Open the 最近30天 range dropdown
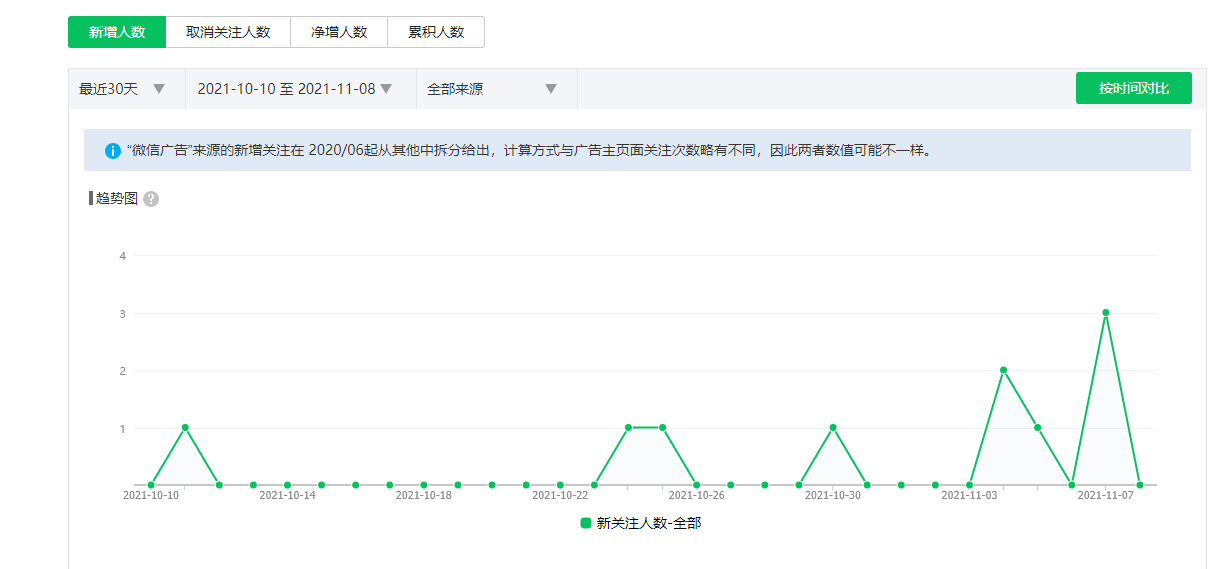1211x569 pixels. 123,89
